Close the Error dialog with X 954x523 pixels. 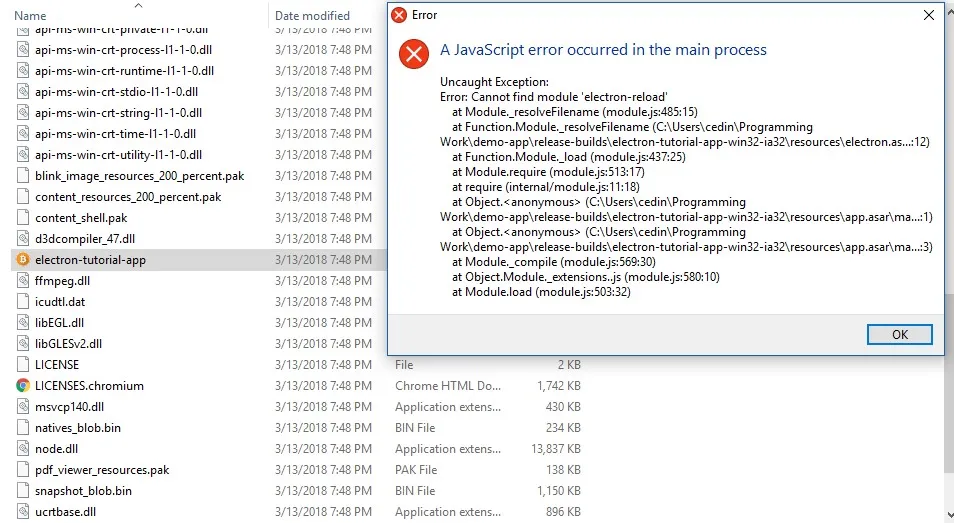coord(928,15)
